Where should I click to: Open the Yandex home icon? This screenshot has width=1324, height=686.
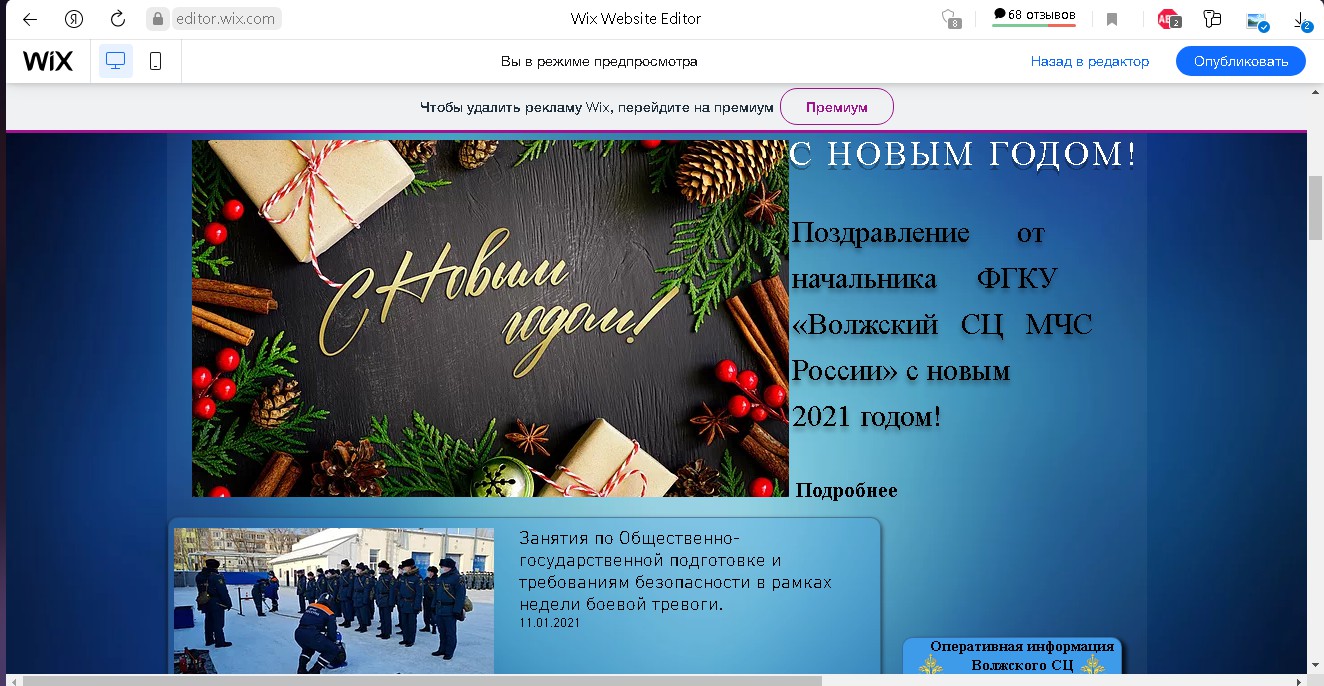click(73, 19)
